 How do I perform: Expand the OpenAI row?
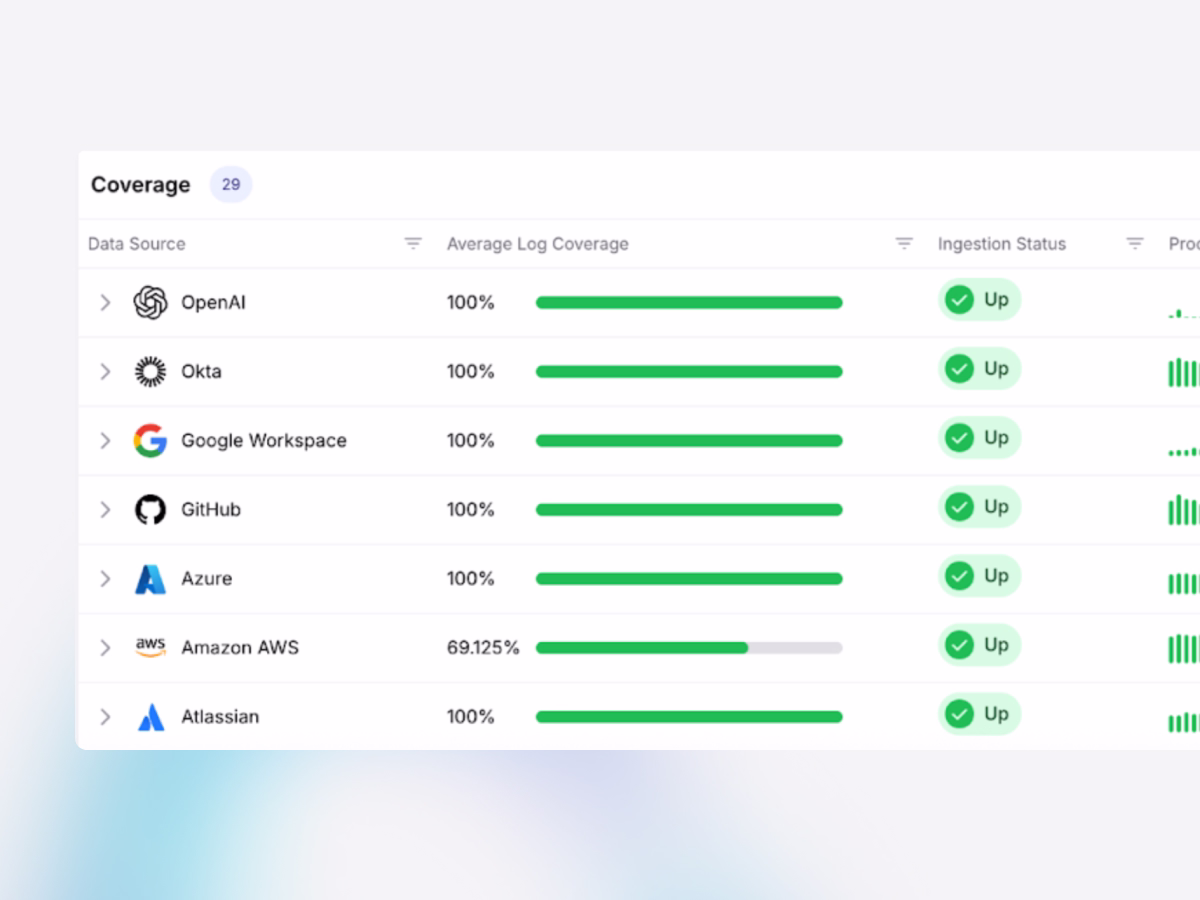coord(105,302)
